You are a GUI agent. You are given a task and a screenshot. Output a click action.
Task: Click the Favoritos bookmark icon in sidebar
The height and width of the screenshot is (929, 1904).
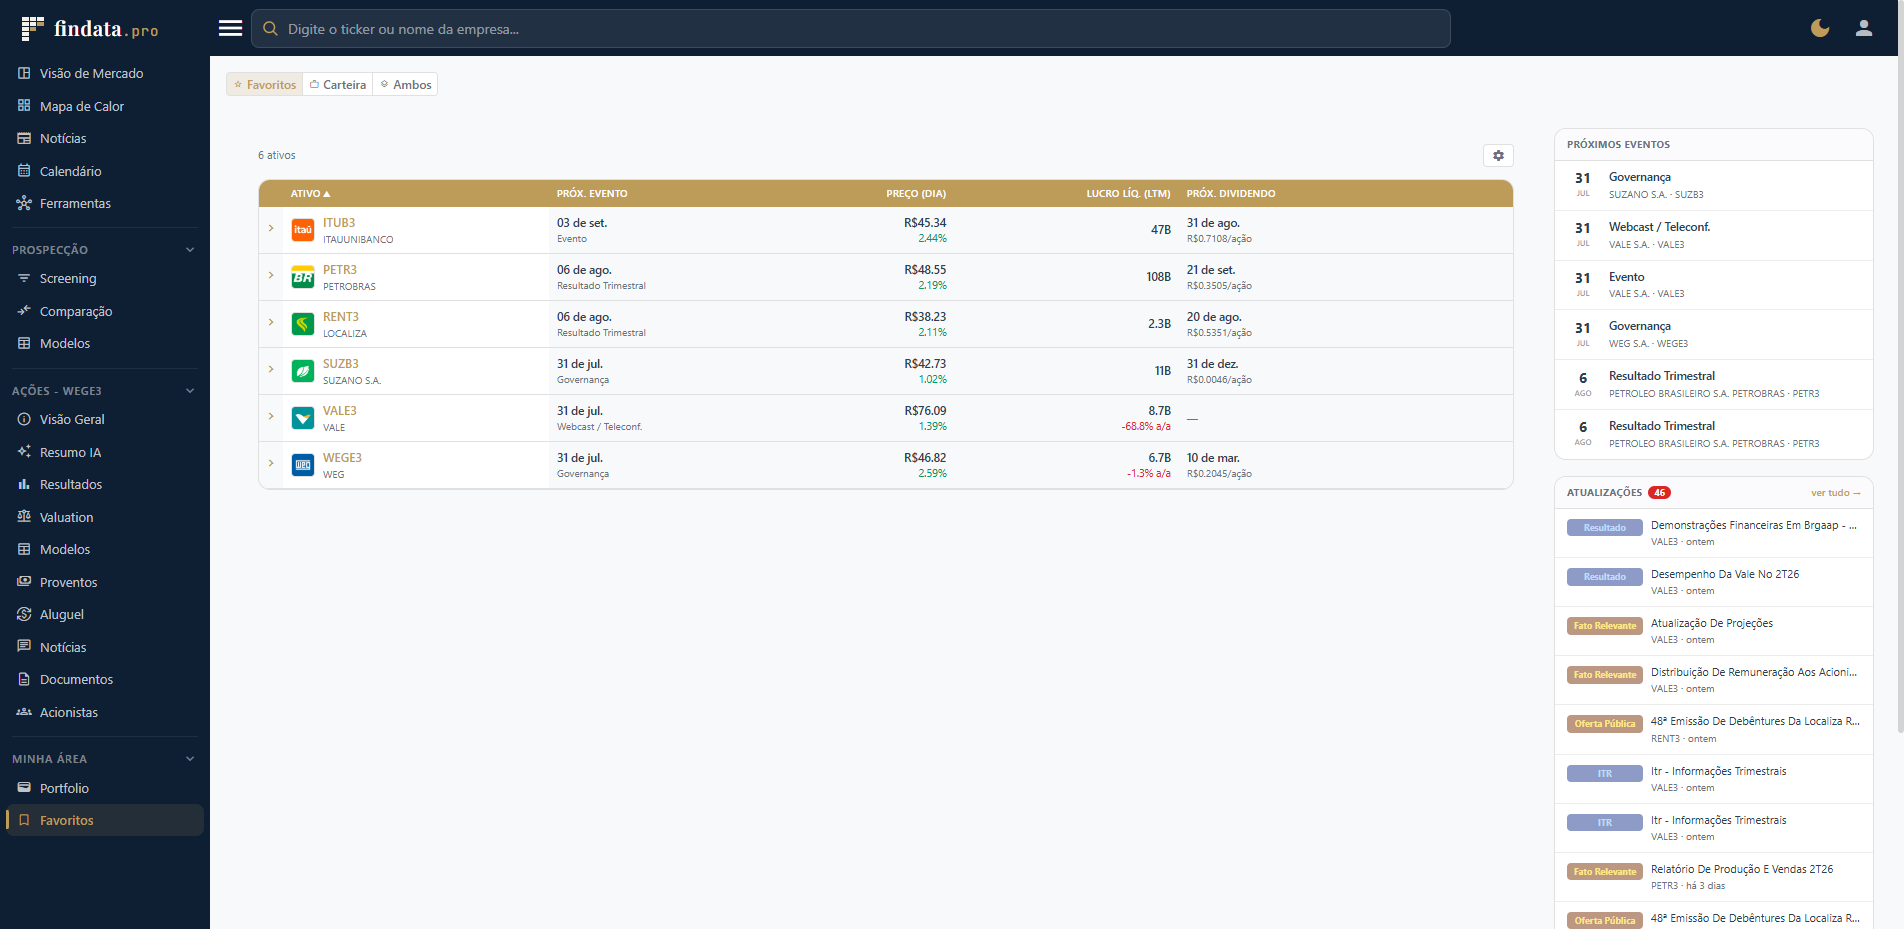point(24,820)
